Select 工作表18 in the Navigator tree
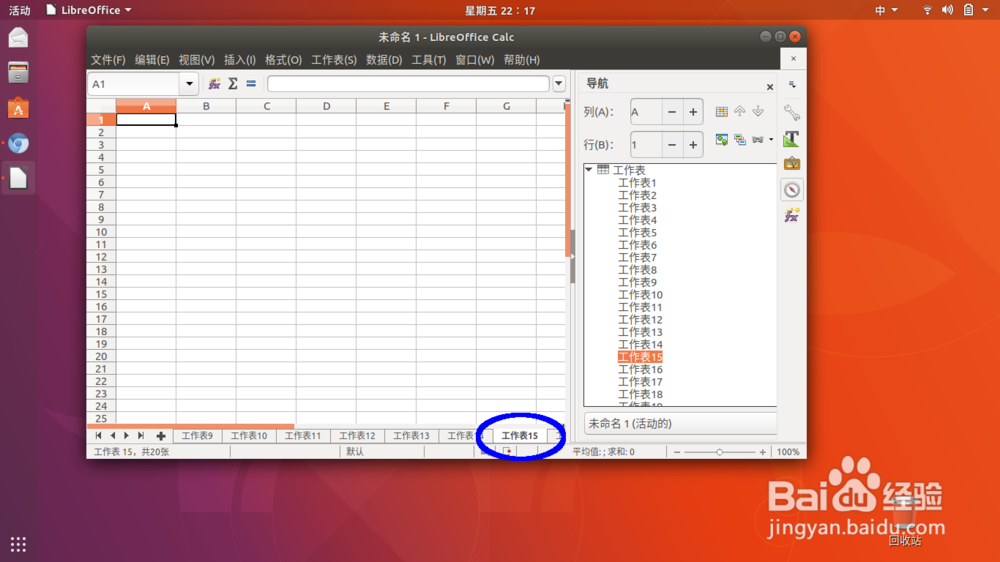Image resolution: width=1000 pixels, height=562 pixels. [x=640, y=394]
